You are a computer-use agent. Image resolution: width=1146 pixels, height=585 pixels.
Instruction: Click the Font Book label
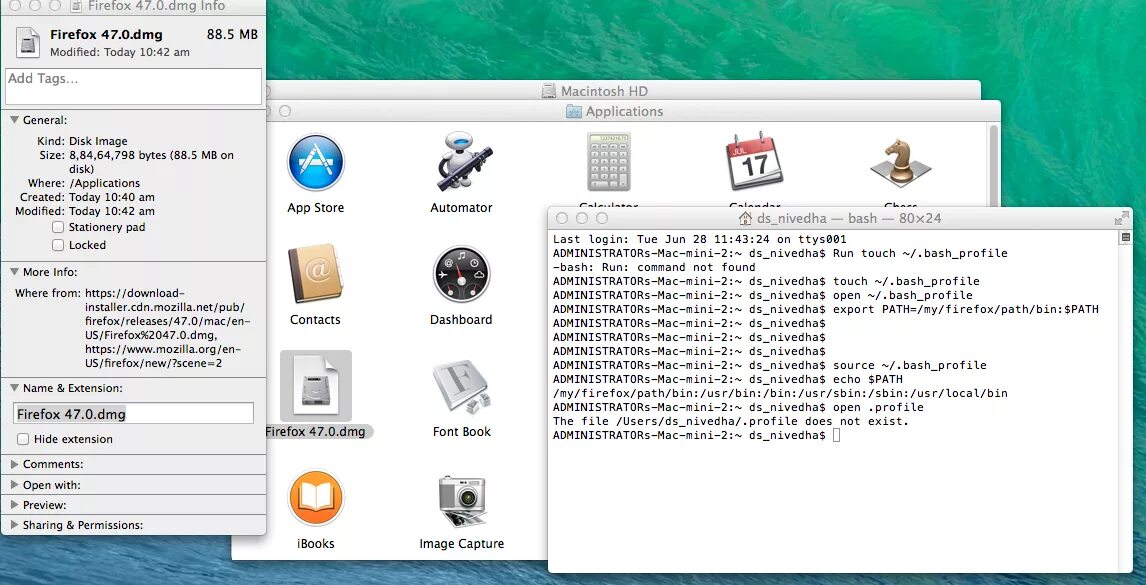tap(461, 431)
